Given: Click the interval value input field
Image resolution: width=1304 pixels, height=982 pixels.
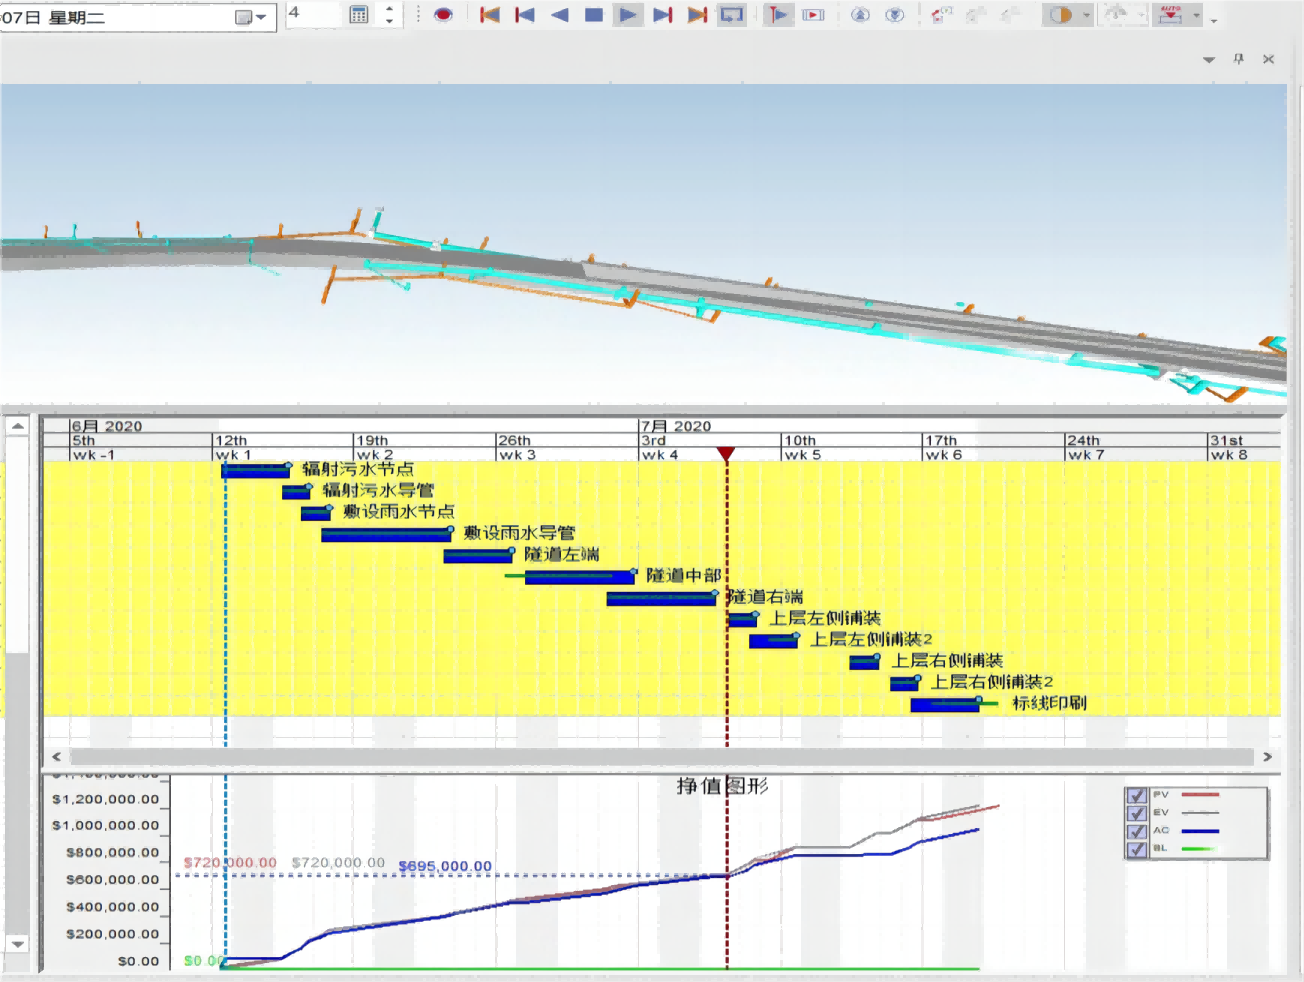Looking at the screenshot, I should pos(312,14).
